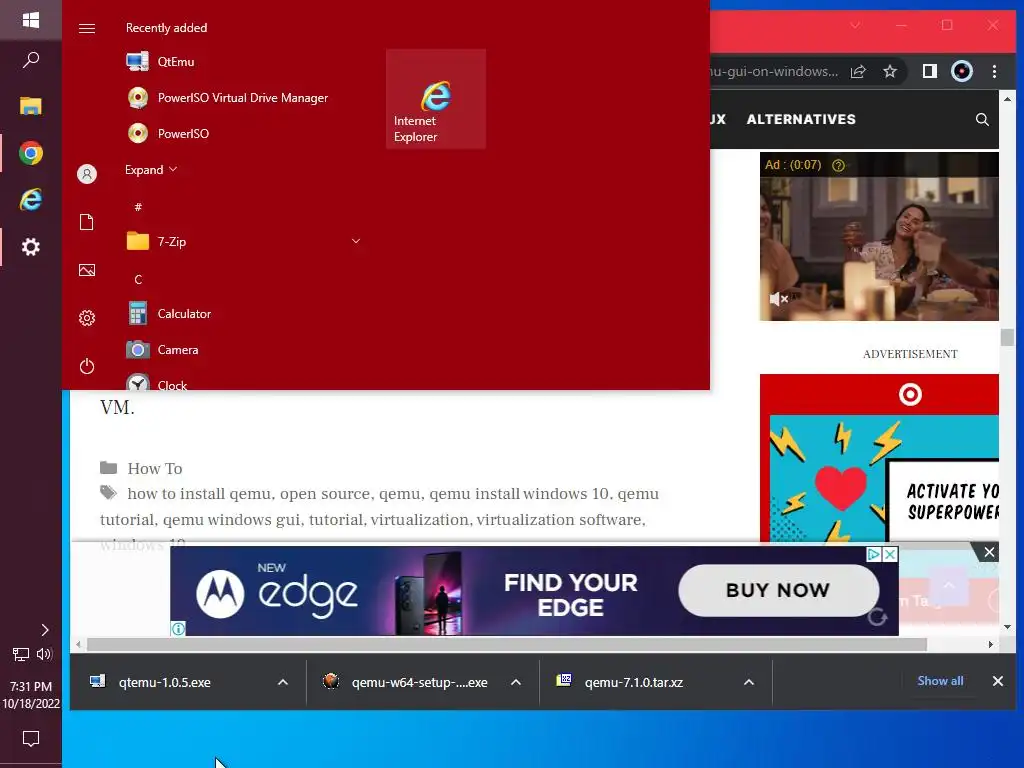1024x768 pixels.
Task: Open the 'how to install qemu' tag link
Action: click(x=199, y=494)
